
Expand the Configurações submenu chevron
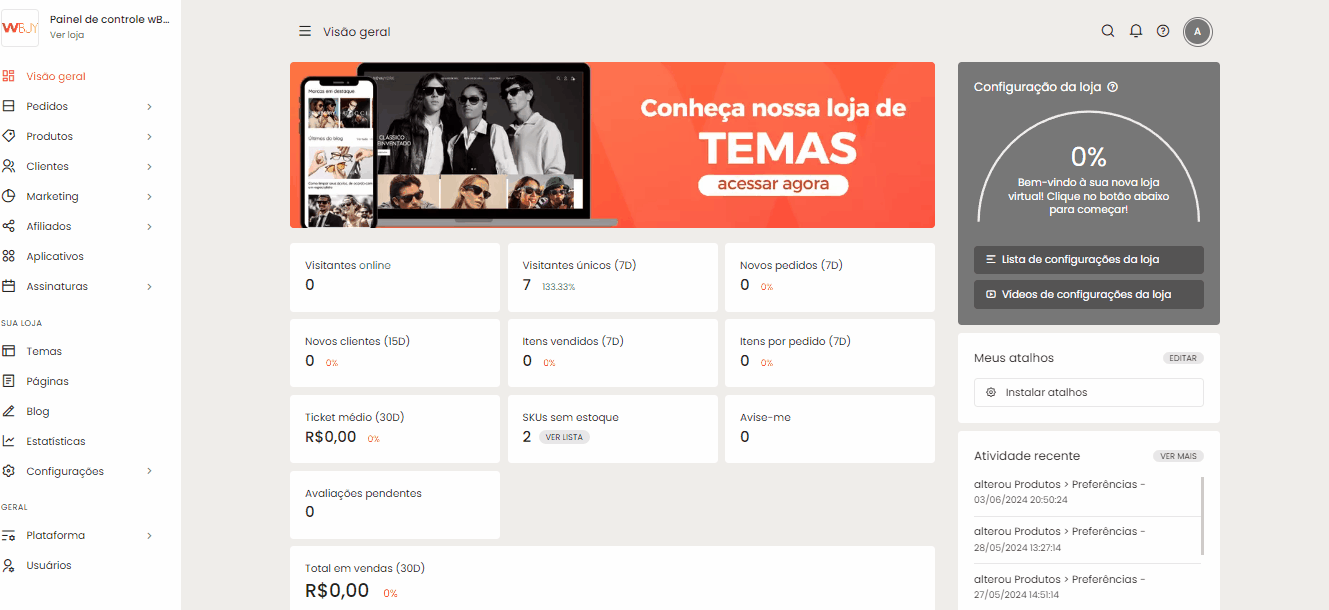coord(149,471)
